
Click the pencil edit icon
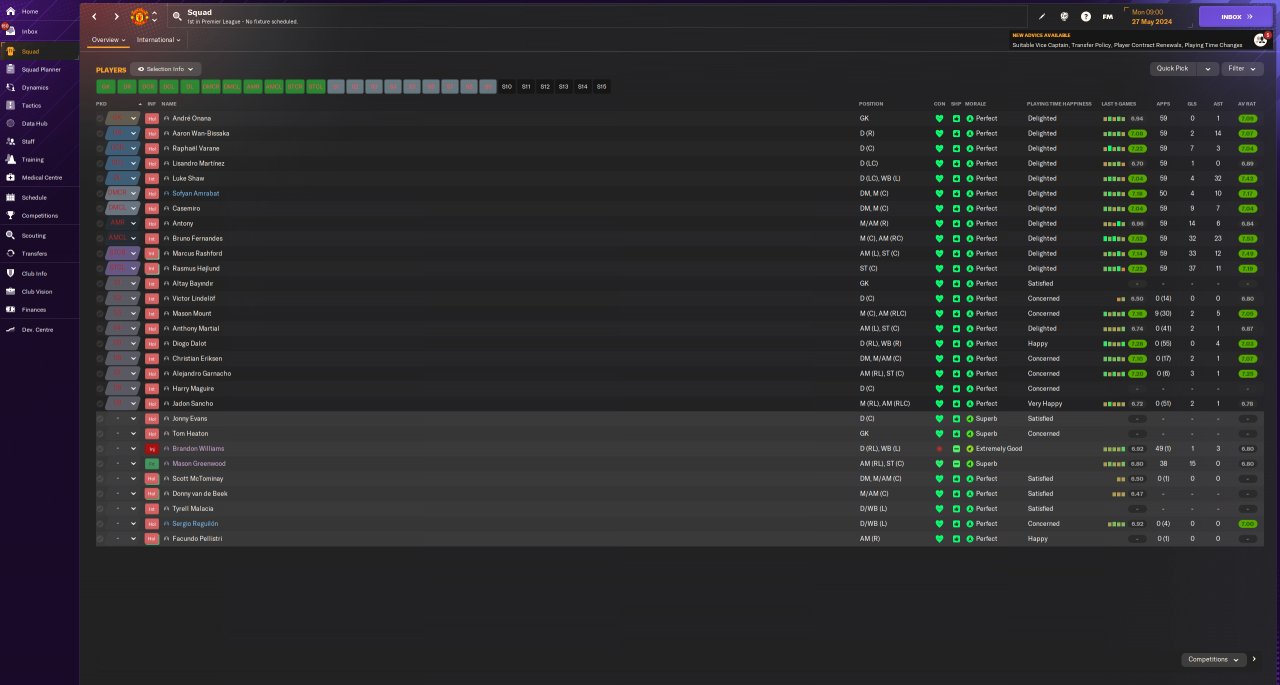(x=1042, y=16)
